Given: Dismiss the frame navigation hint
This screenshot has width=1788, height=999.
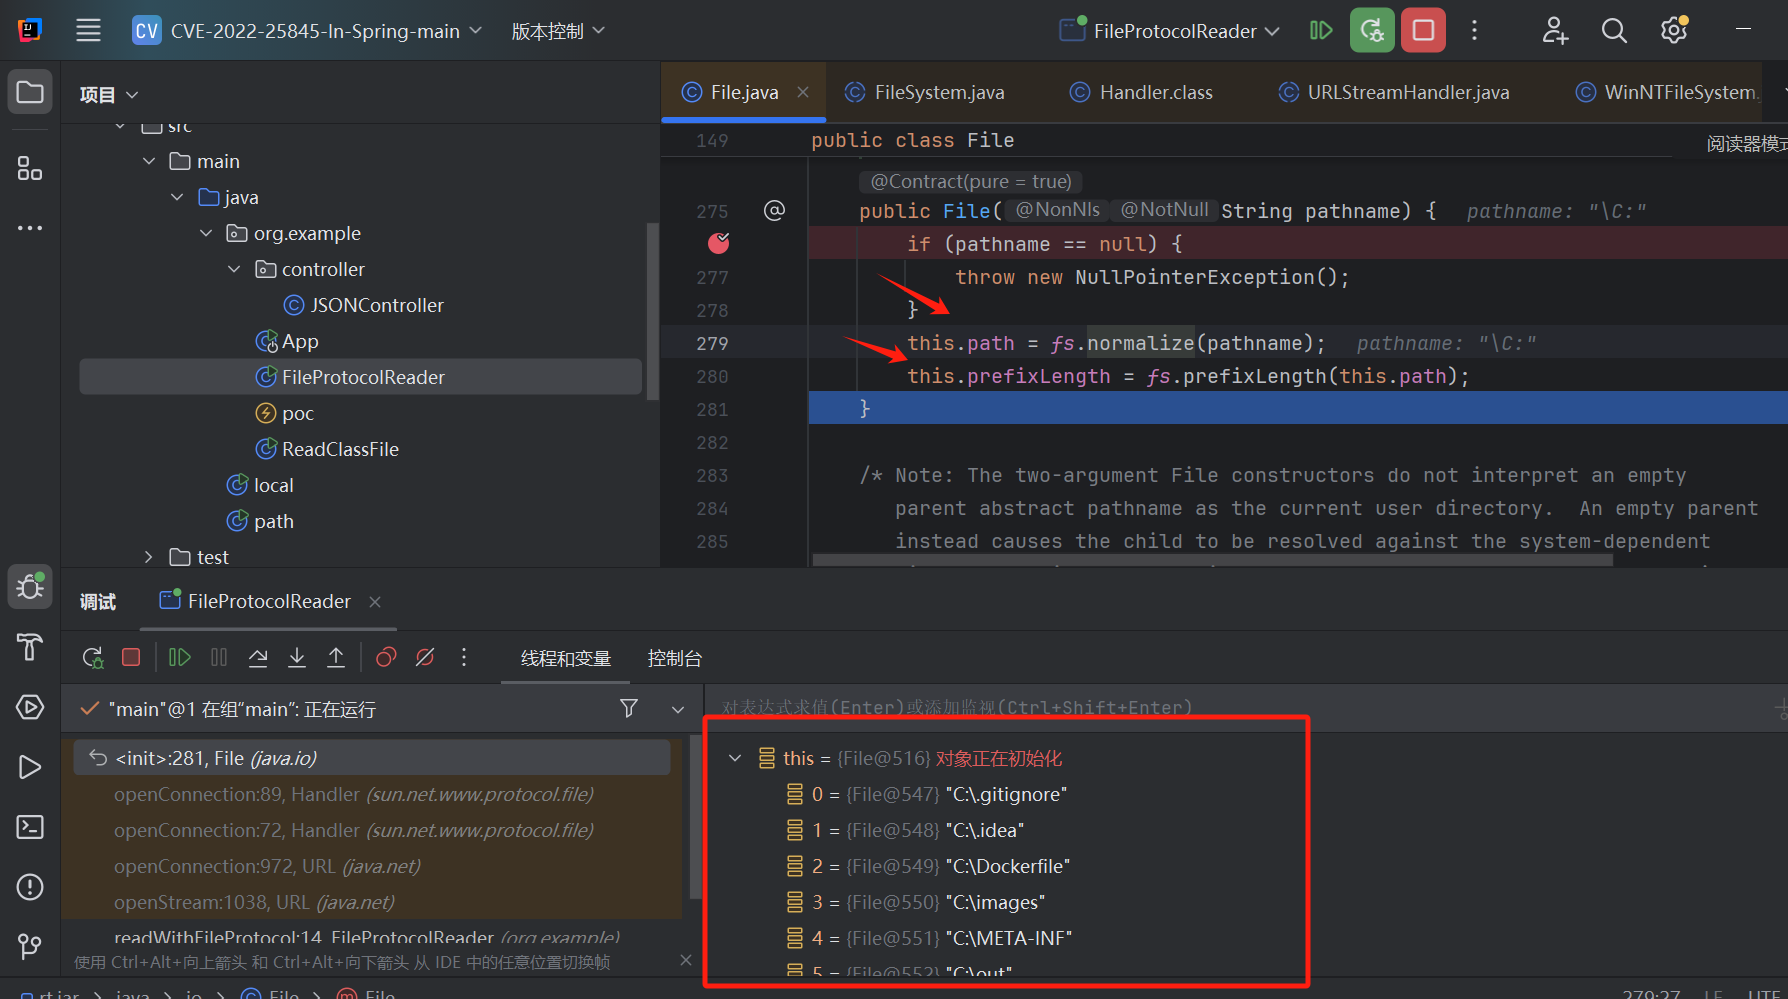Looking at the screenshot, I should [685, 960].
